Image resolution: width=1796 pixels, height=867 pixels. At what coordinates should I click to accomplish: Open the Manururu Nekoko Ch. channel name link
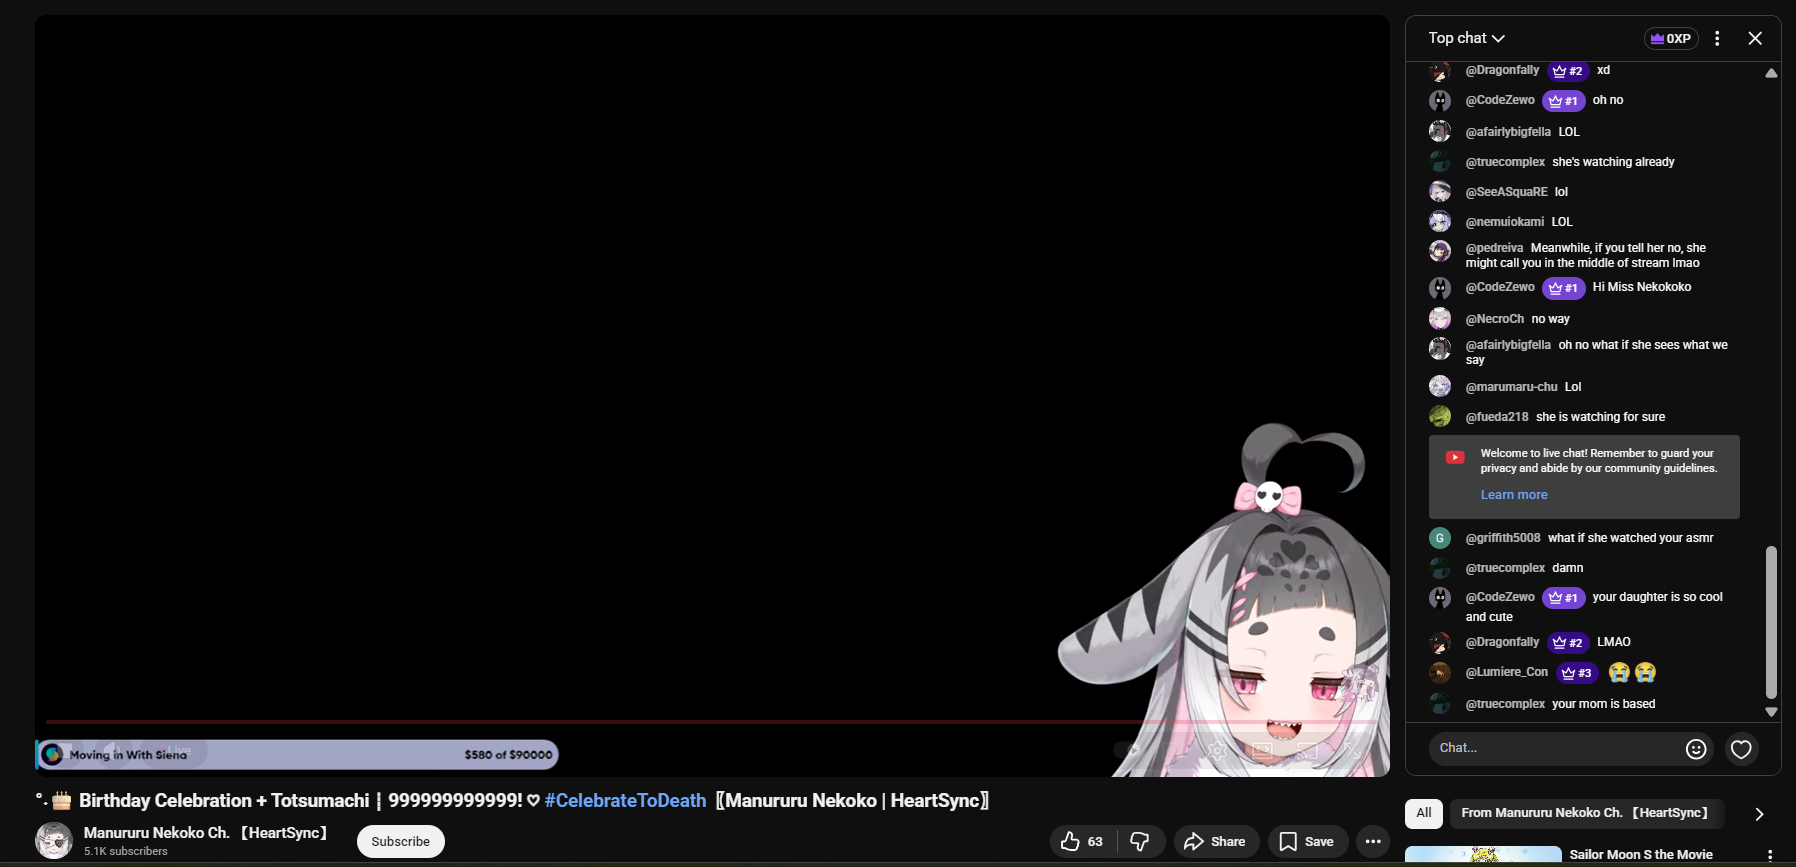click(205, 833)
